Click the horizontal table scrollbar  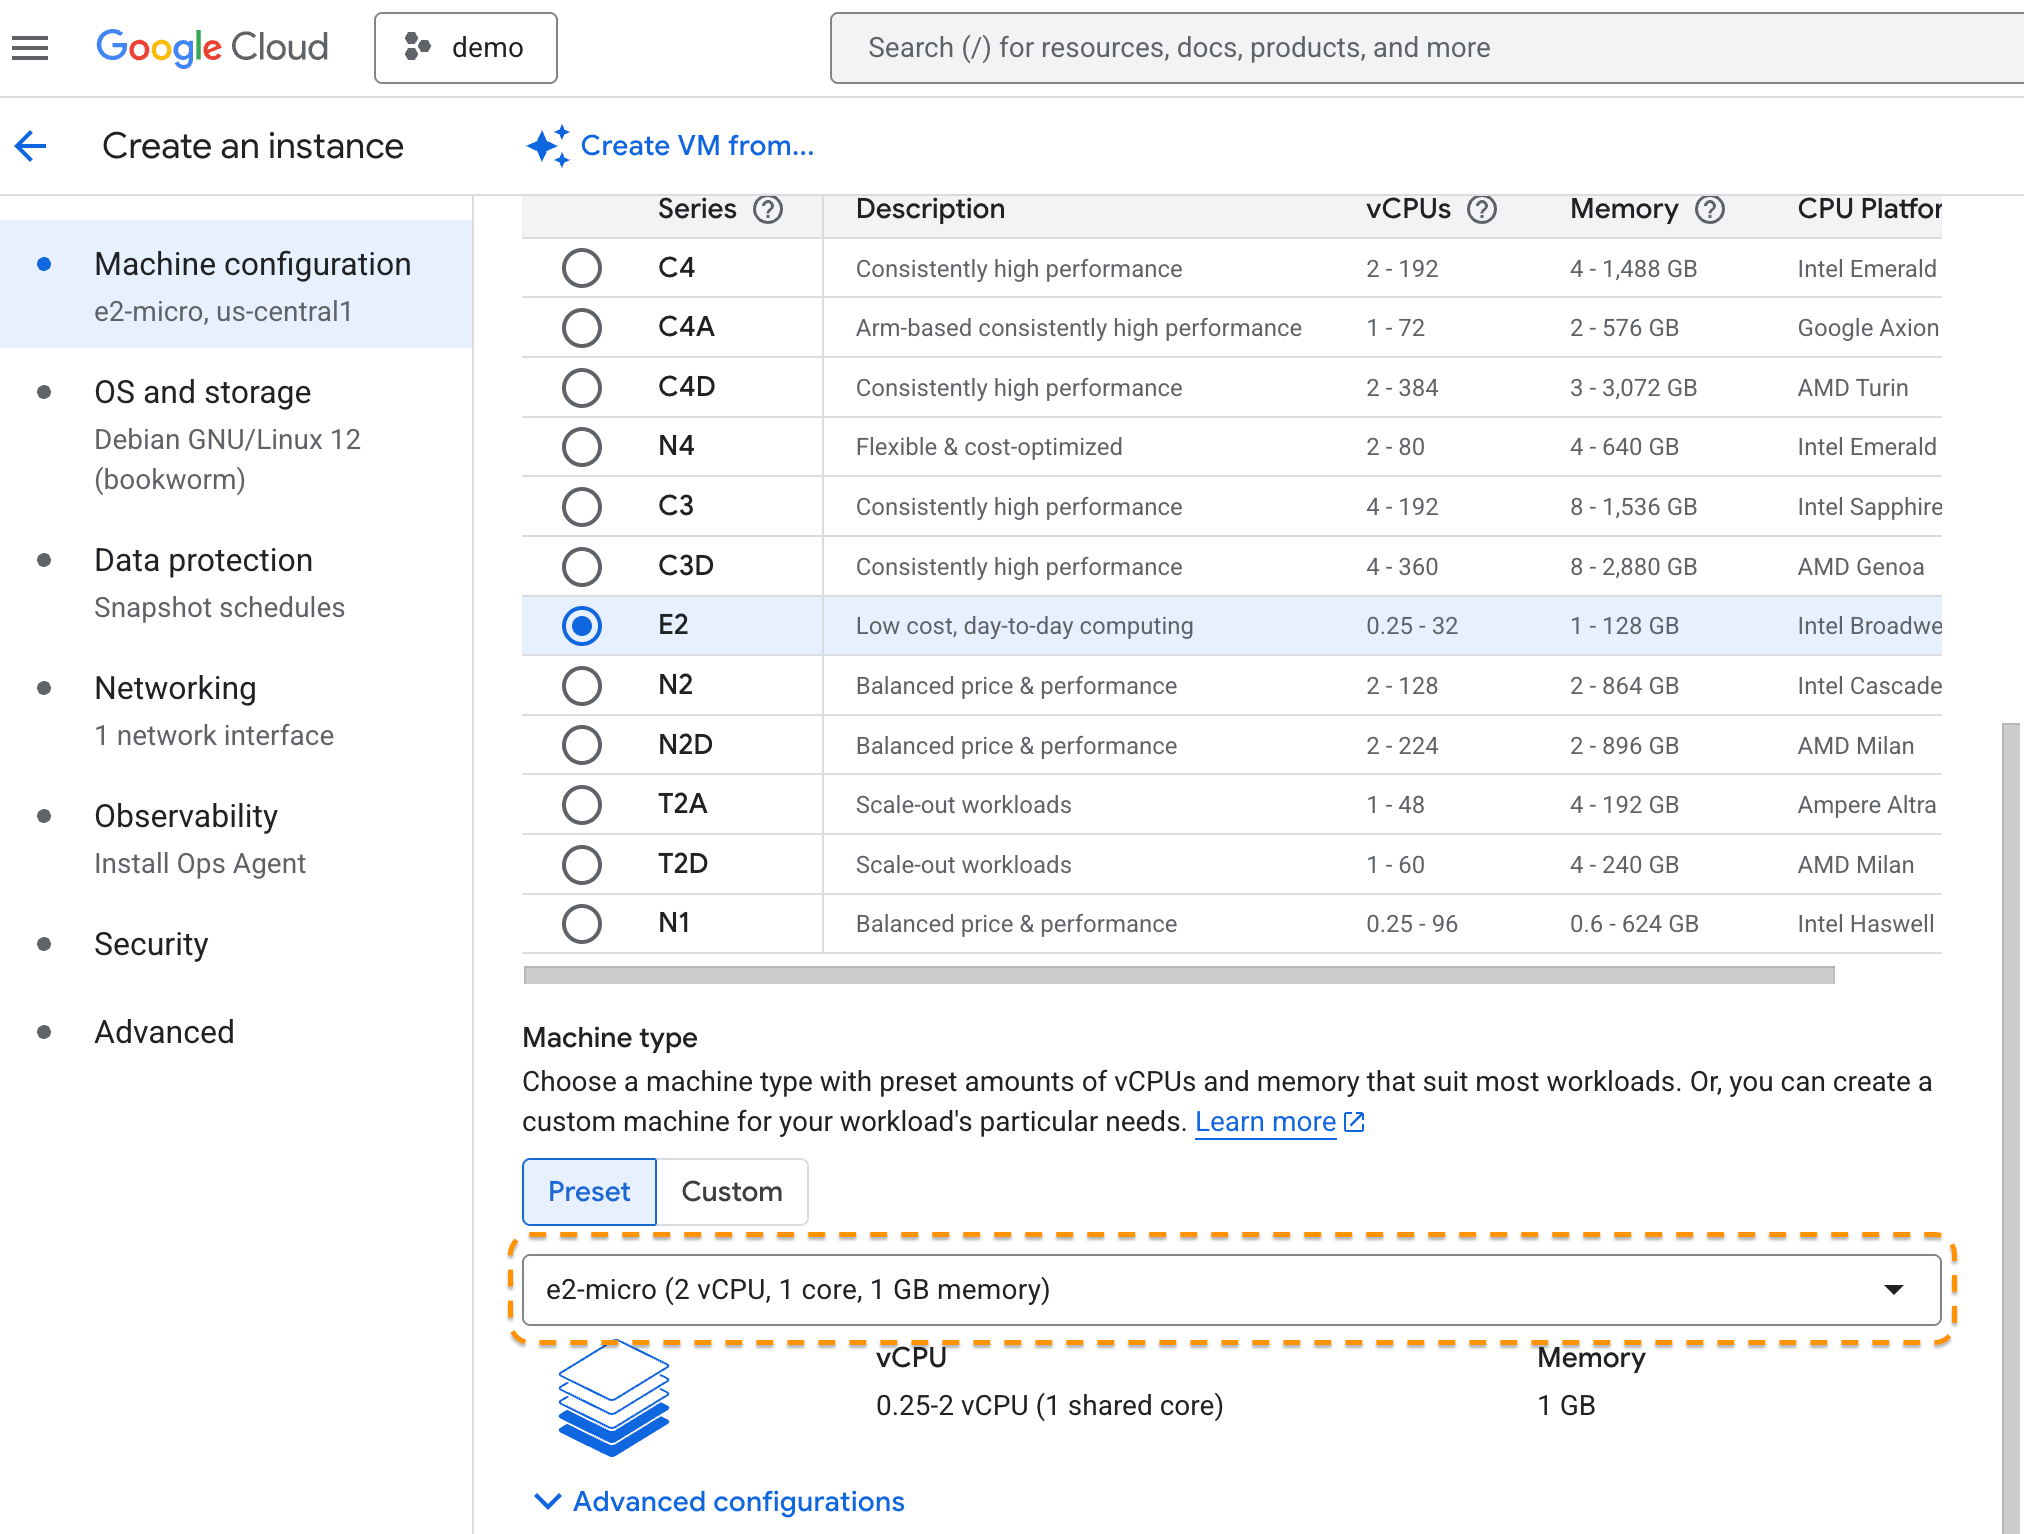[1178, 975]
